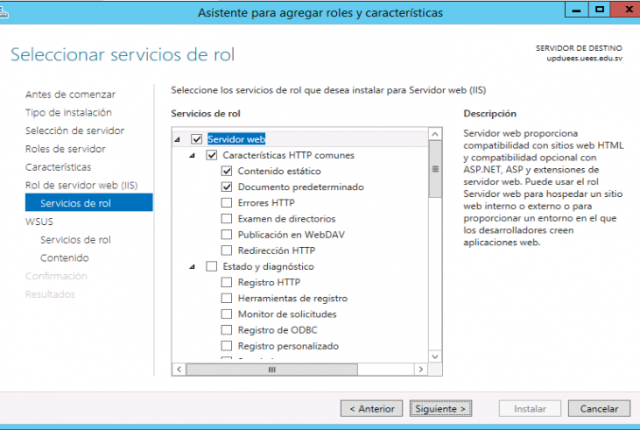Enable Publicación en WebDAV

227,235
